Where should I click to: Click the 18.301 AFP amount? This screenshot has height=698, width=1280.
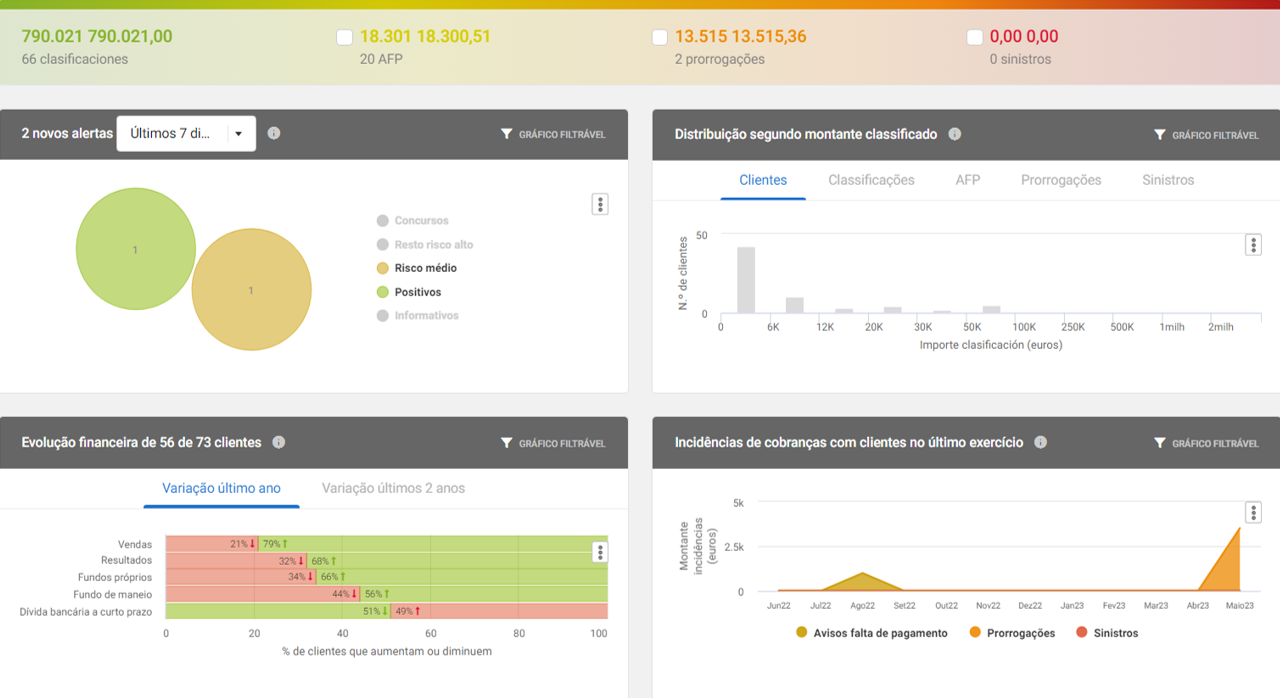[425, 36]
